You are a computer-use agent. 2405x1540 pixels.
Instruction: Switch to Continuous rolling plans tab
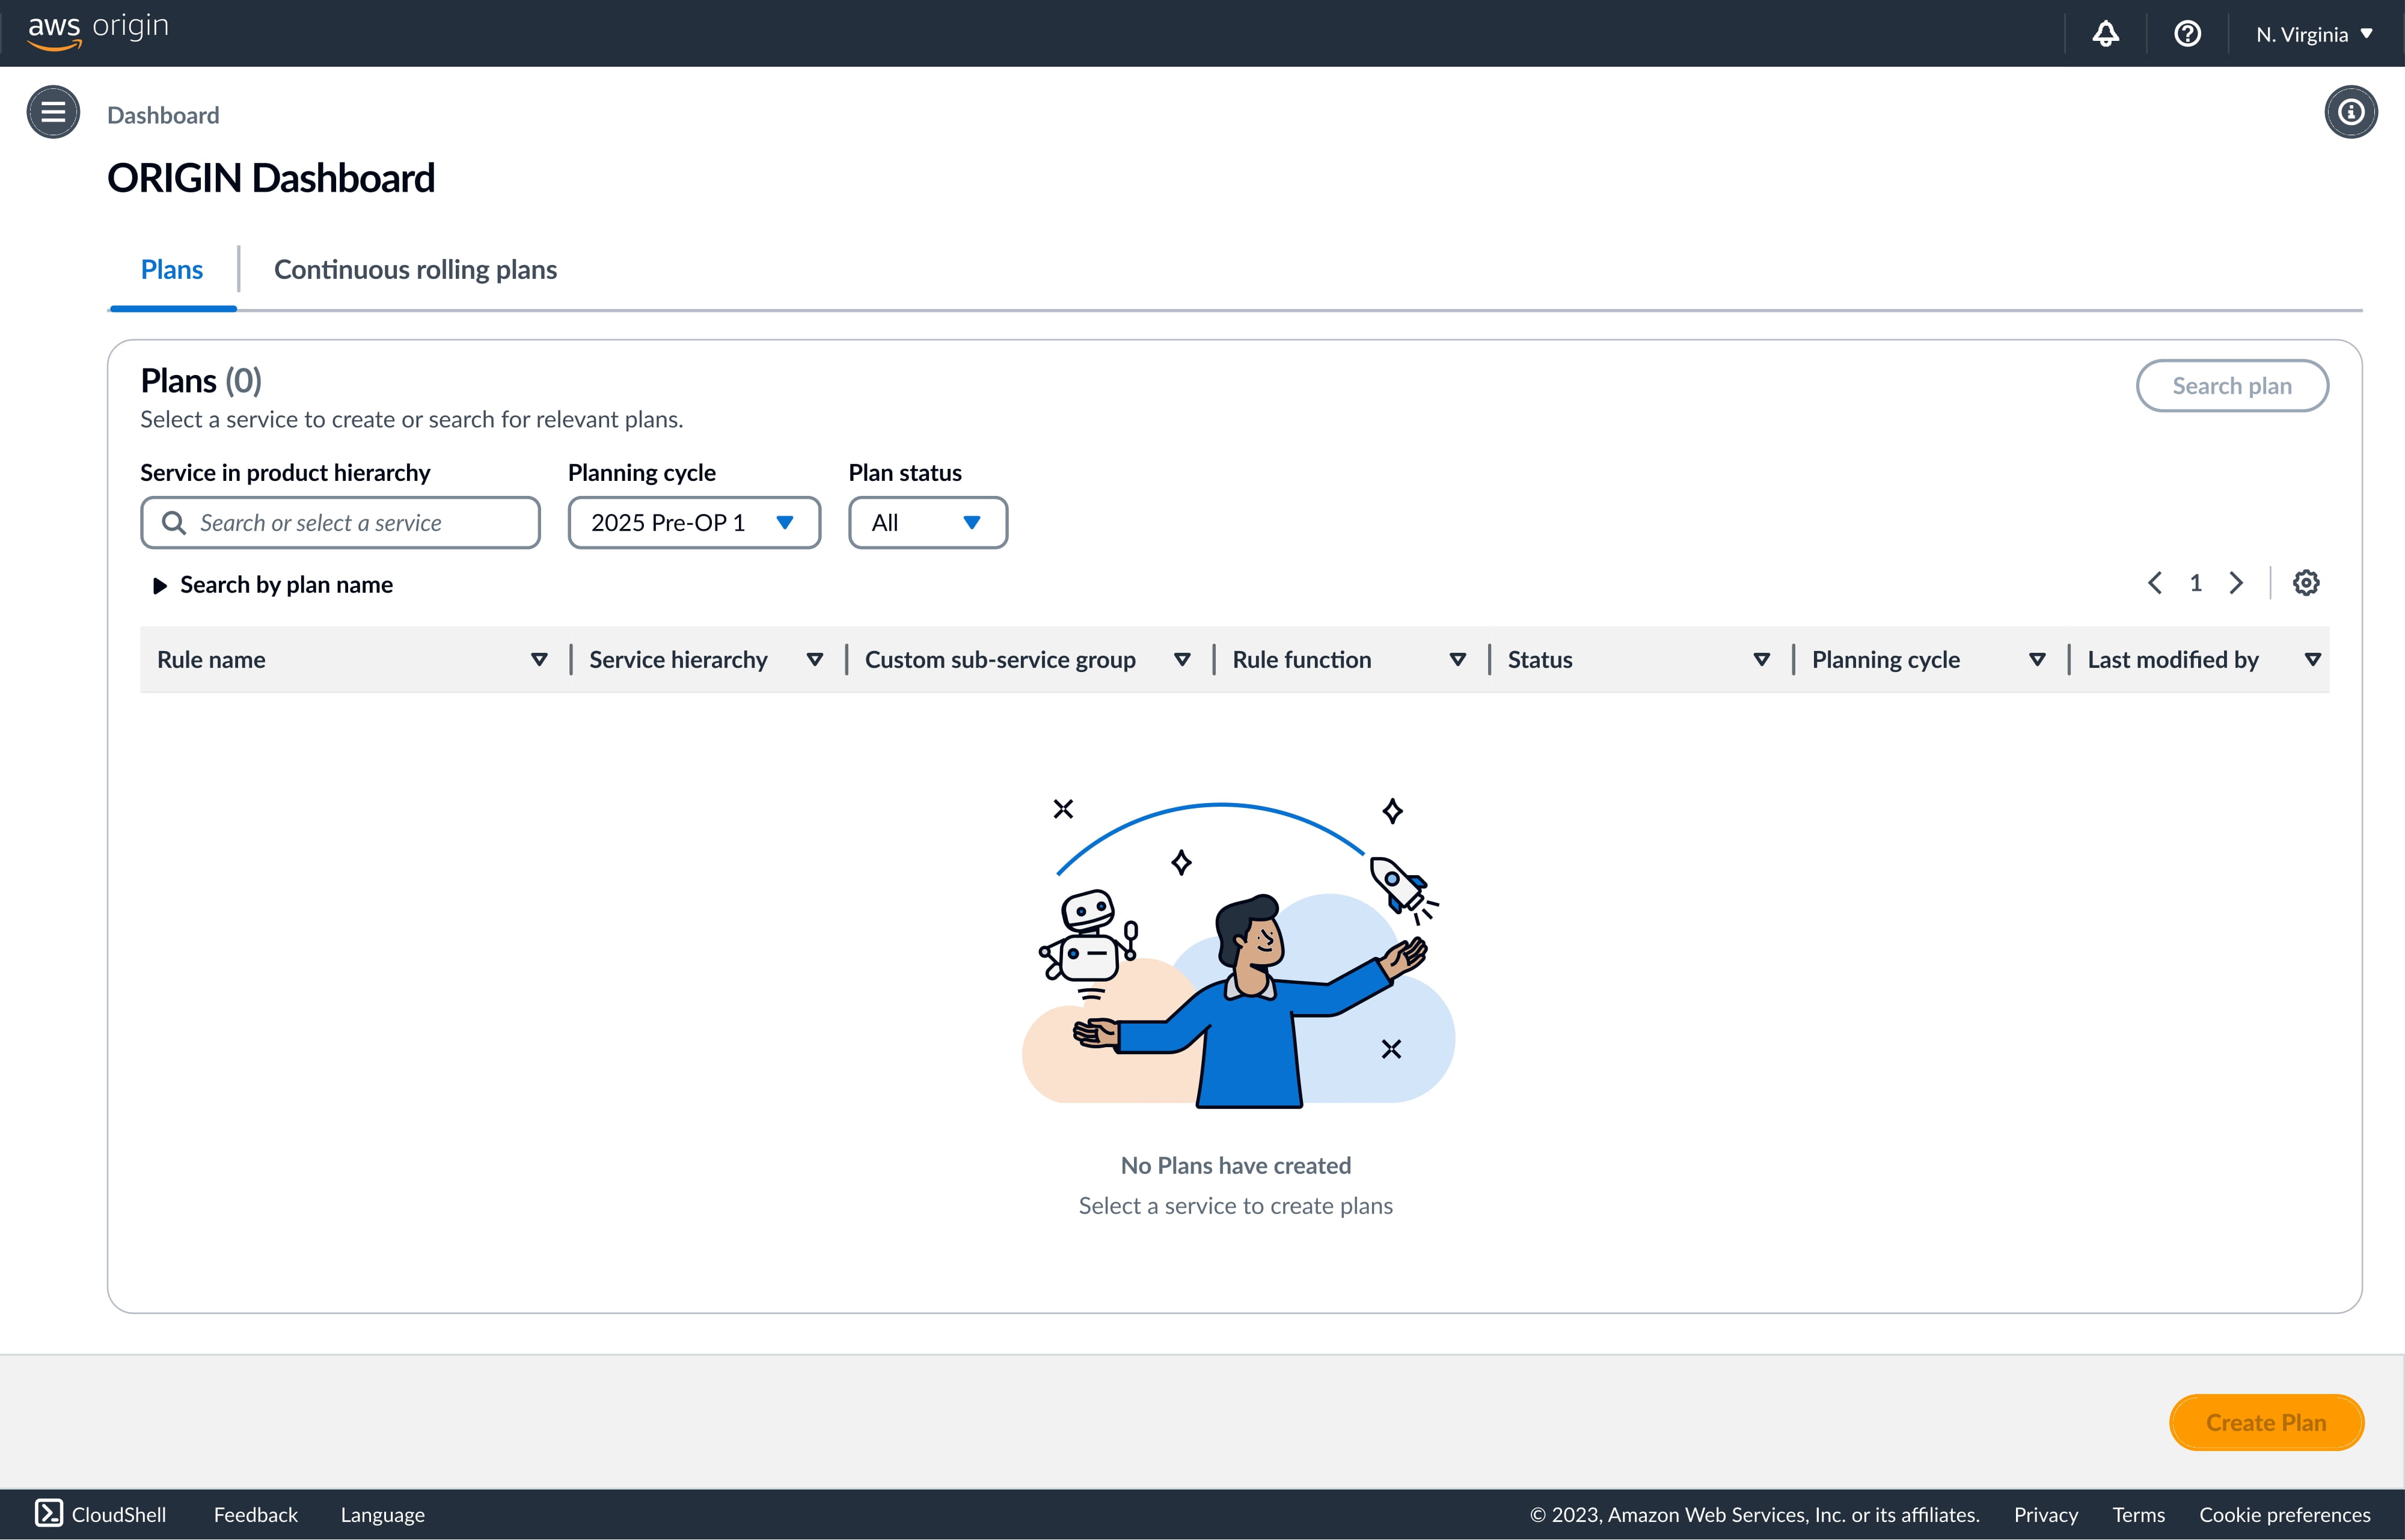click(415, 270)
